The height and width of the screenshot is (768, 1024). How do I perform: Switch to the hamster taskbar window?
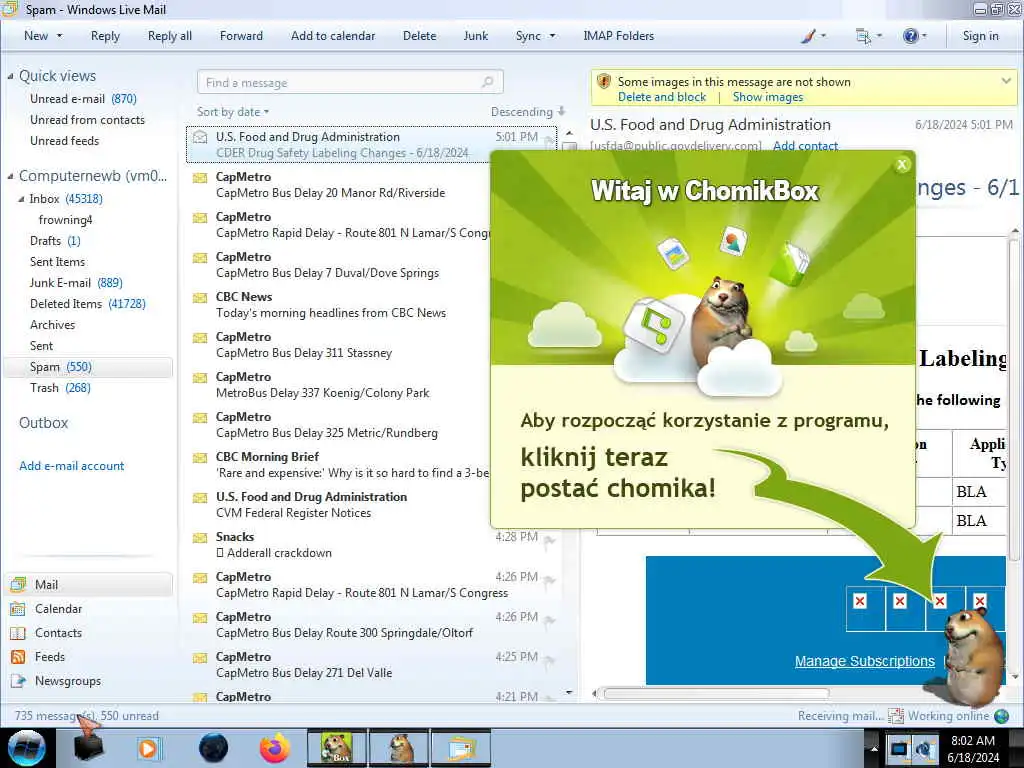pyautogui.click(x=398, y=748)
